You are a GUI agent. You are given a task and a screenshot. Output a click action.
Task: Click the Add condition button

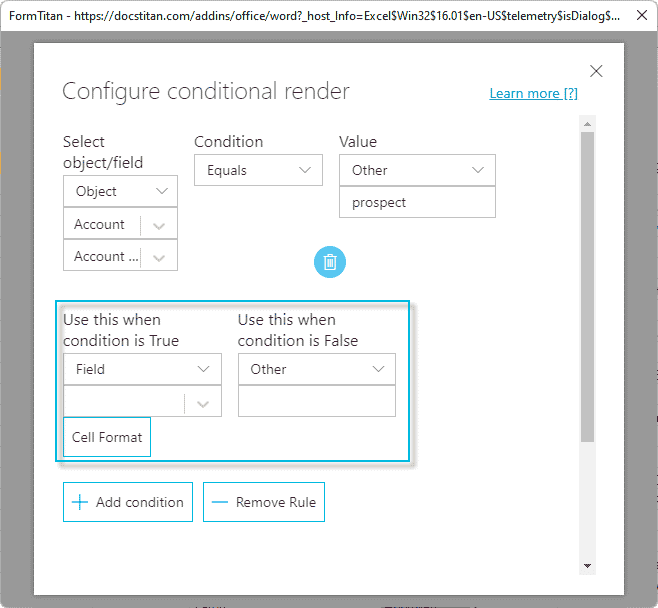coord(127,502)
